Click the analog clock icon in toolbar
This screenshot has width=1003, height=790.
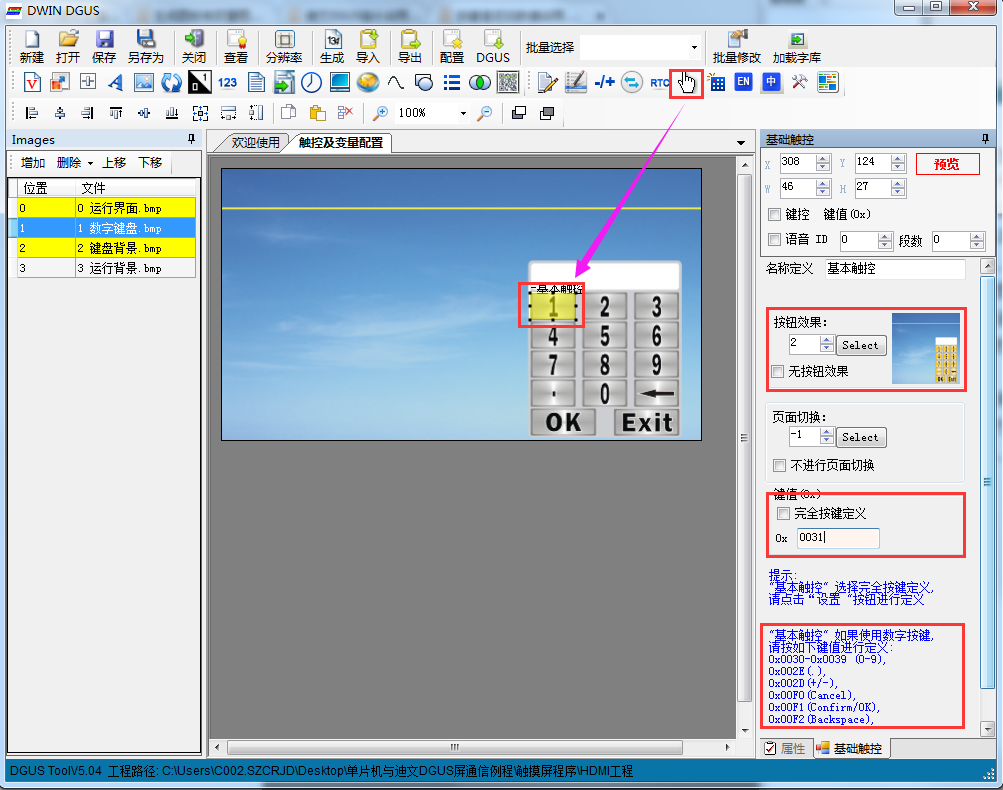pos(312,83)
